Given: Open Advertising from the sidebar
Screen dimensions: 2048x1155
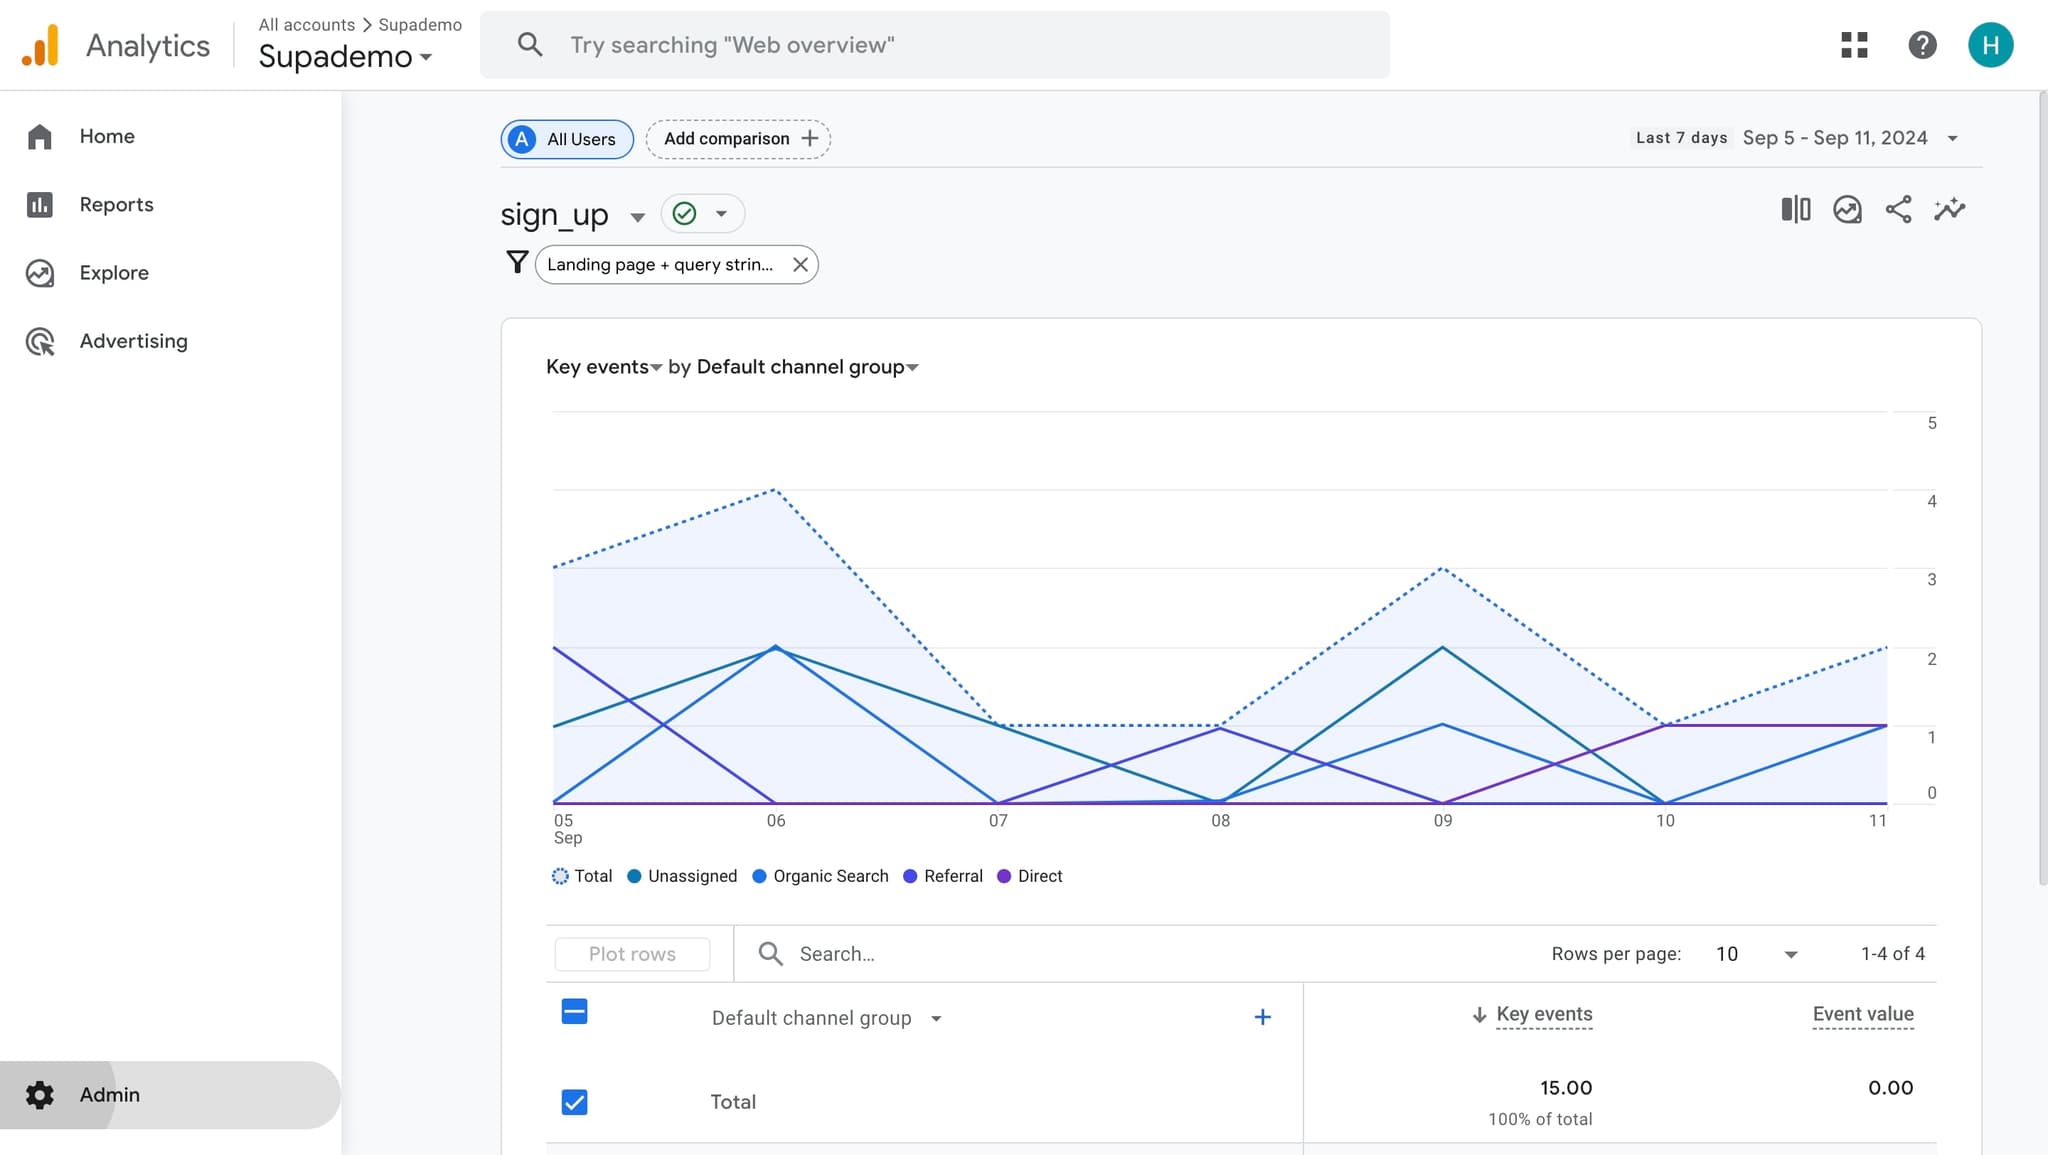Looking at the screenshot, I should (133, 341).
